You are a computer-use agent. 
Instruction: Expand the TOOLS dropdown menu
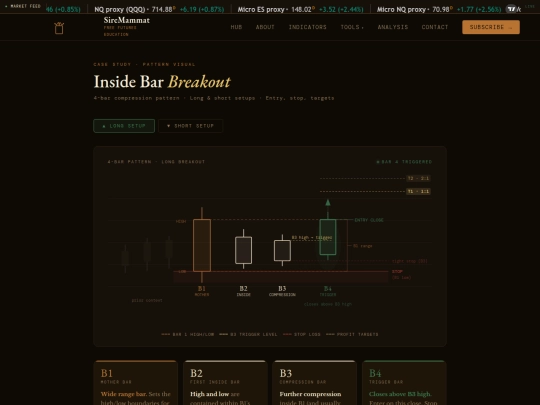point(352,27)
